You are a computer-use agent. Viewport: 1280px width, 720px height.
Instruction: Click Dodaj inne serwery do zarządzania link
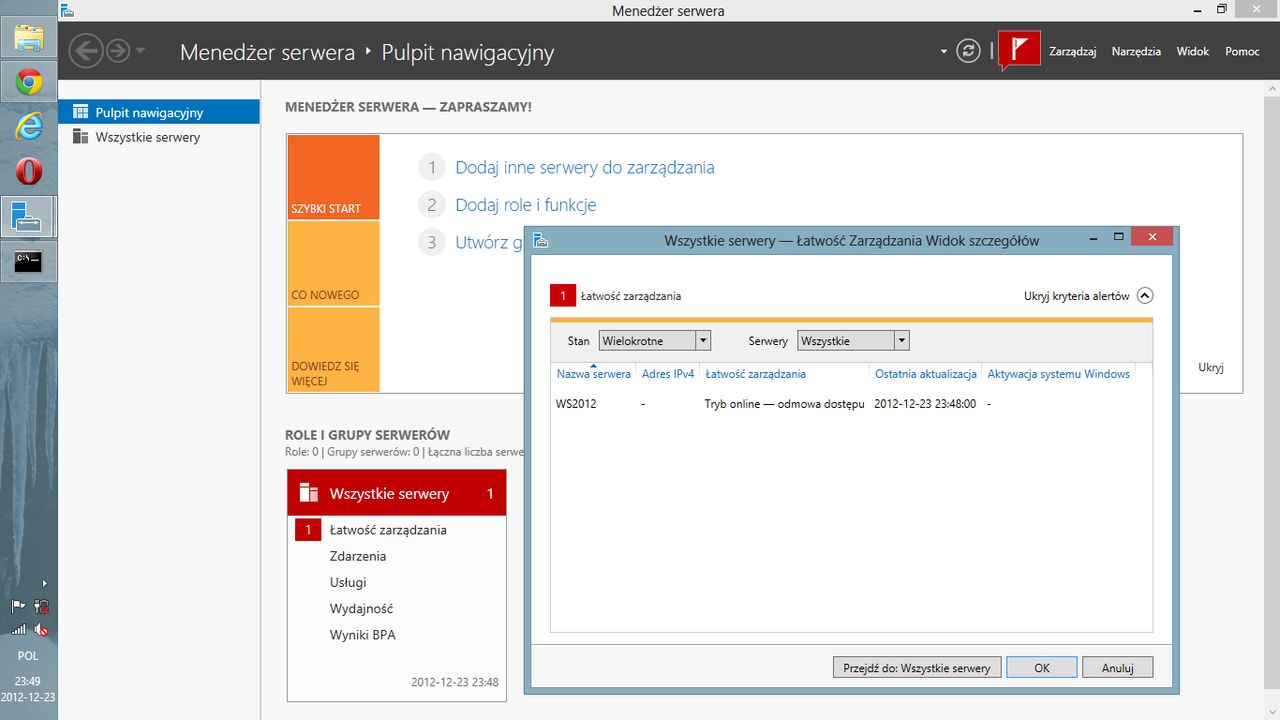pos(585,167)
